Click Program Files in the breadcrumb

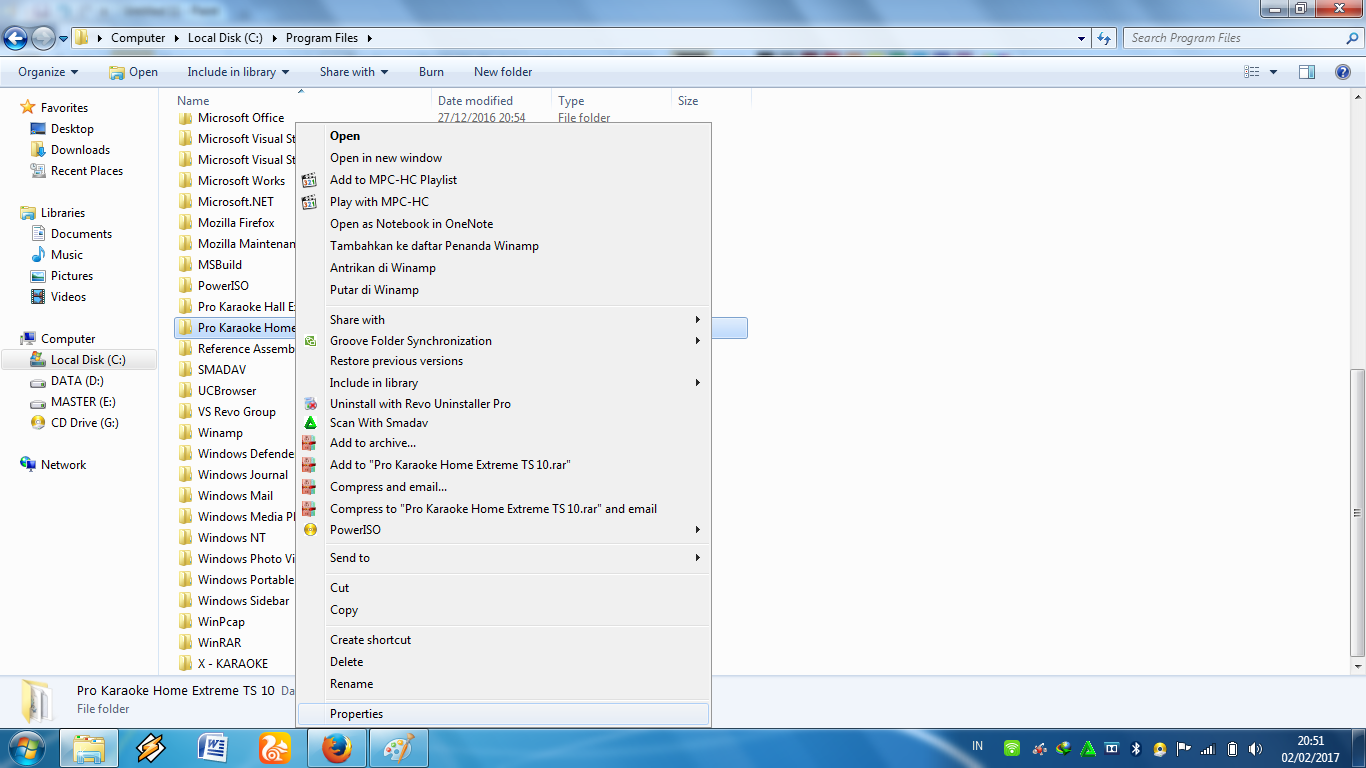click(x=322, y=38)
